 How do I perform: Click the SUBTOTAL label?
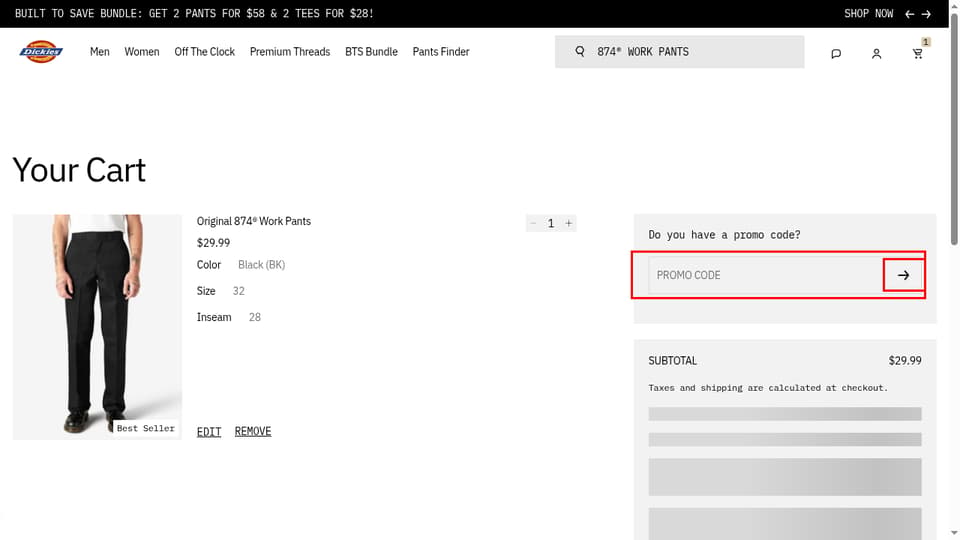[672, 361]
